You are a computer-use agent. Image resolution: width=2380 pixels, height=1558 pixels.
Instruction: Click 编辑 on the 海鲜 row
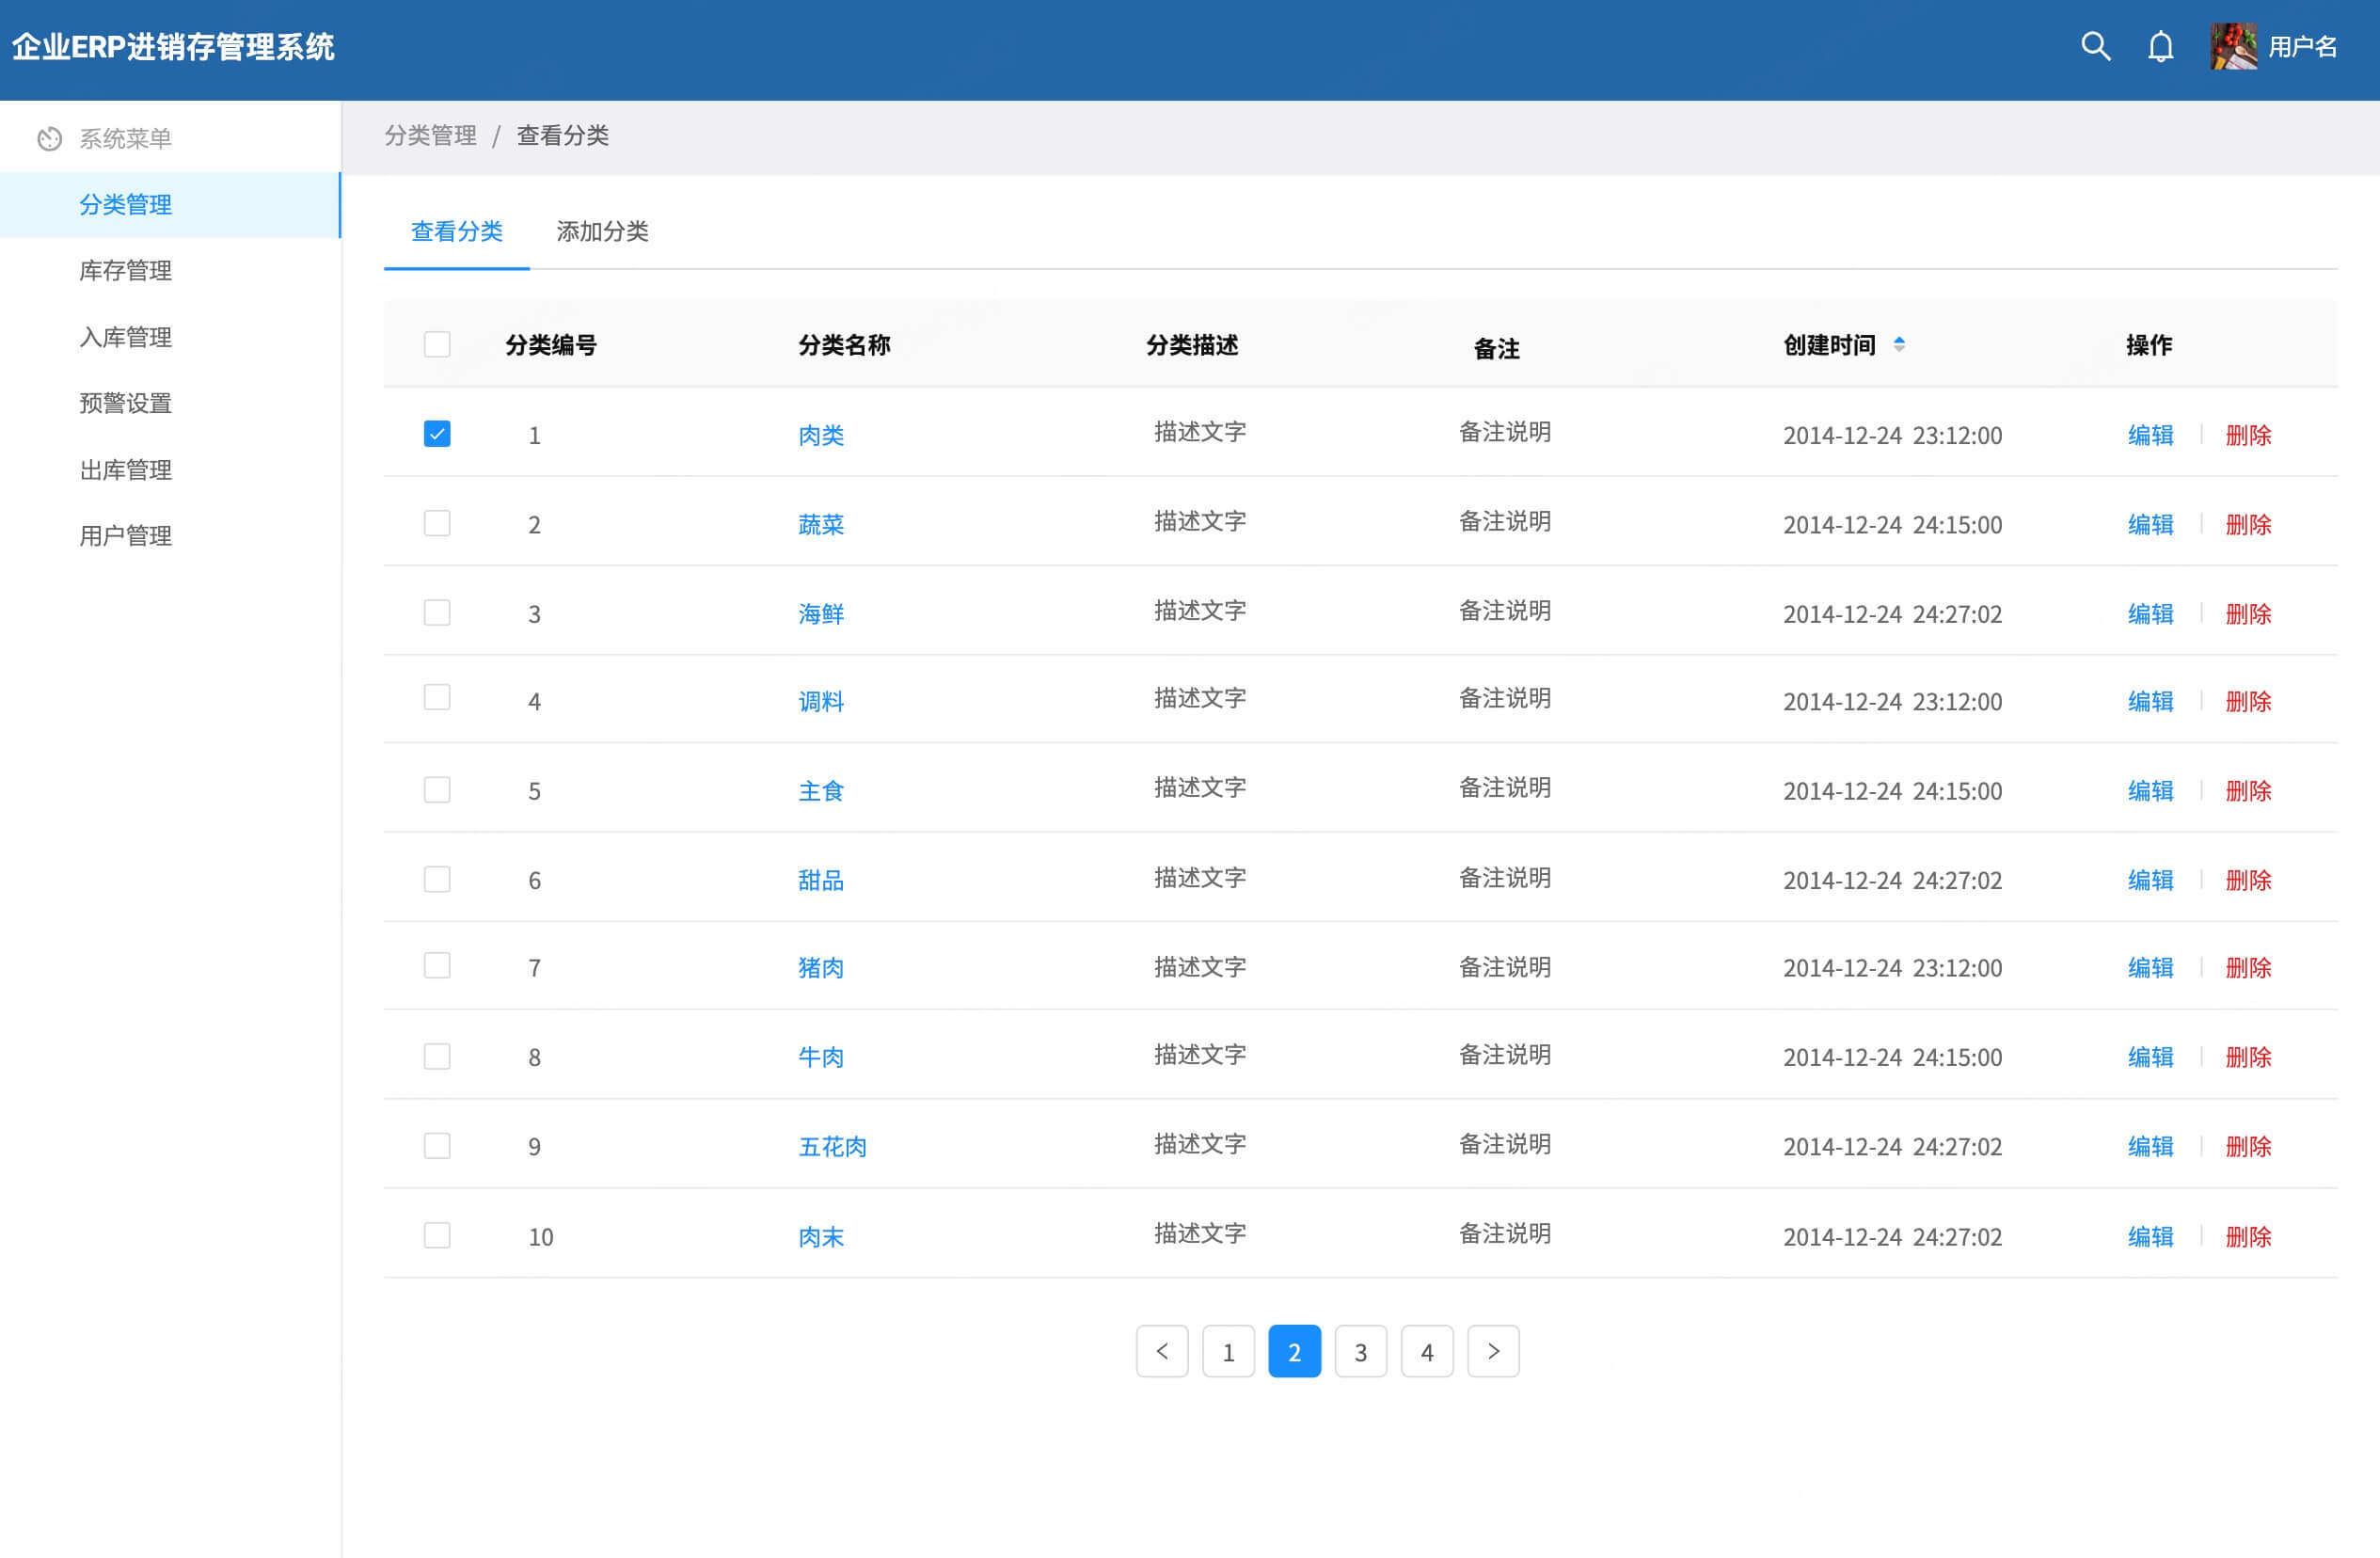tap(2150, 613)
